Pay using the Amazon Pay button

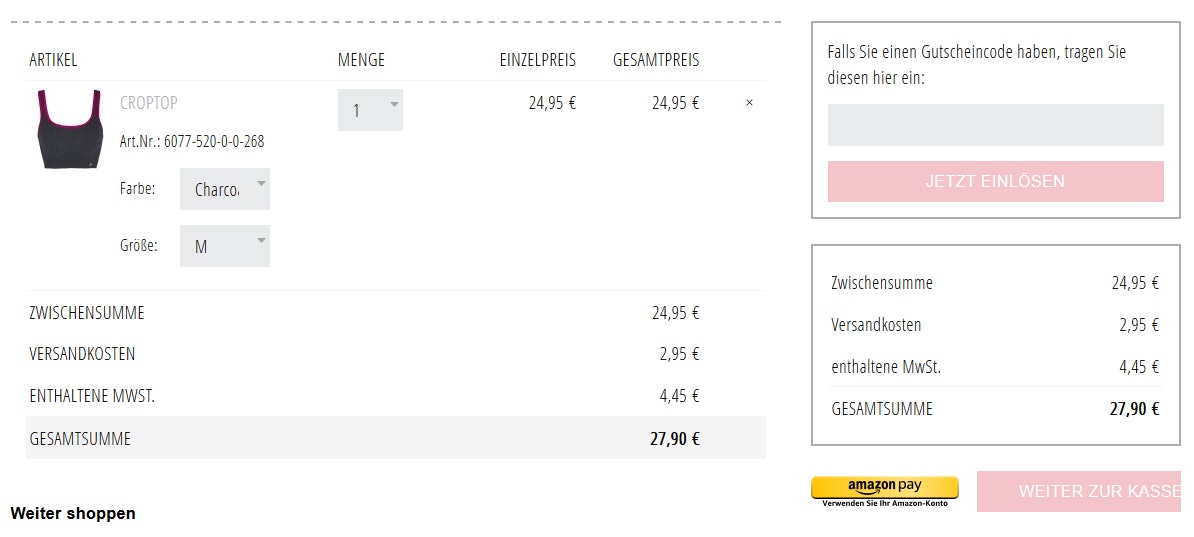(x=884, y=490)
